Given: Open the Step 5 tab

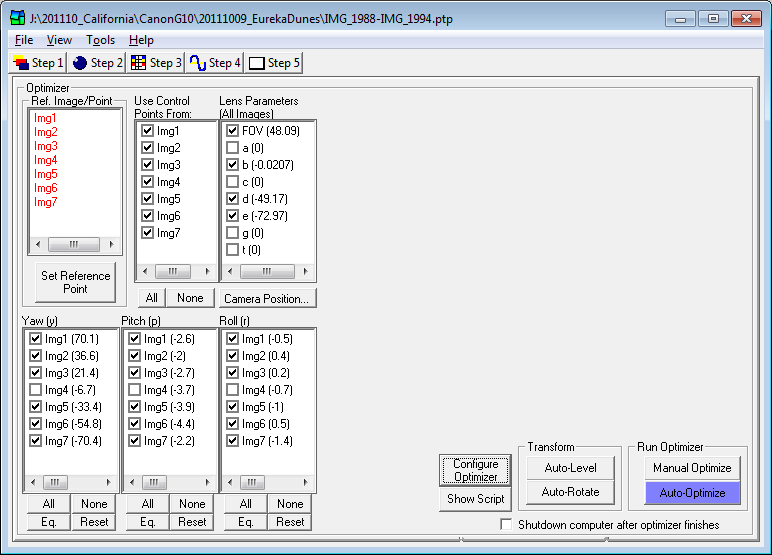Looking at the screenshot, I should (274, 63).
